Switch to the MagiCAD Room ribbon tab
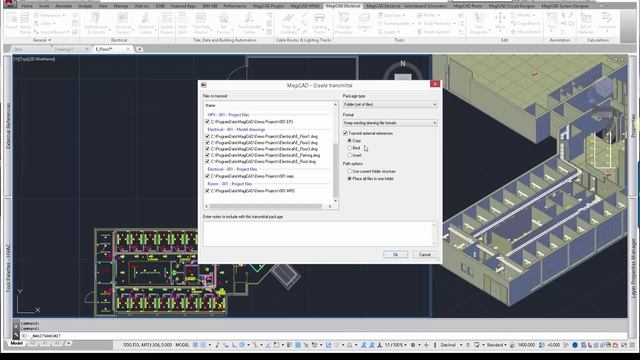Image resolution: width=640 pixels, height=360 pixels. tap(468, 6)
